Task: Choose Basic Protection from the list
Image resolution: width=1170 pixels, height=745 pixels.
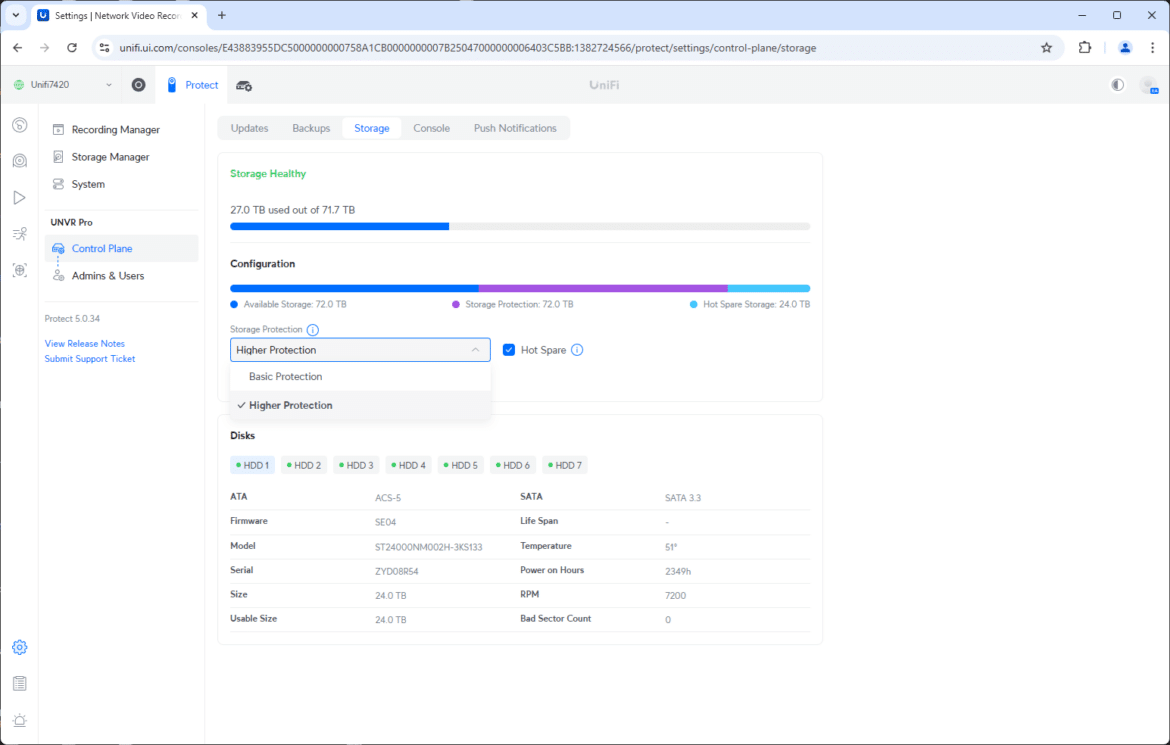Action: (360, 377)
